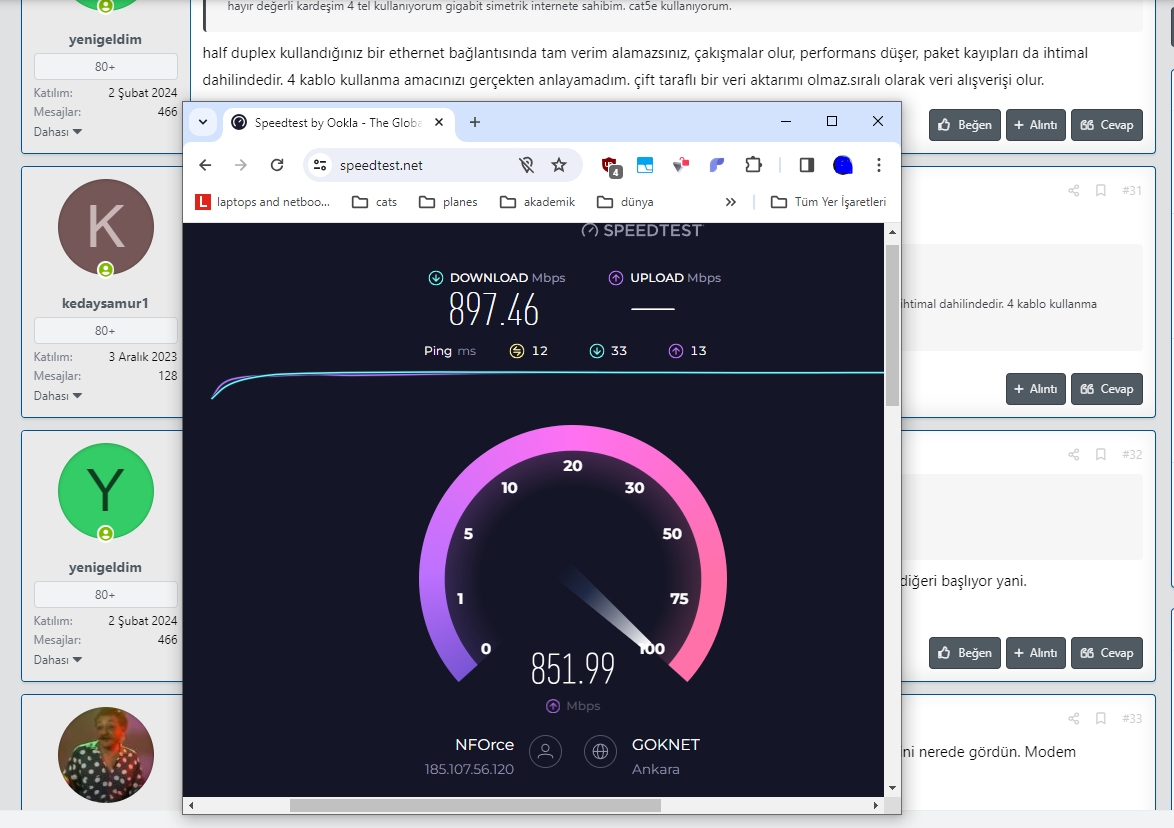Click Cevap on post #31
This screenshot has width=1174, height=828.
(x=1107, y=389)
